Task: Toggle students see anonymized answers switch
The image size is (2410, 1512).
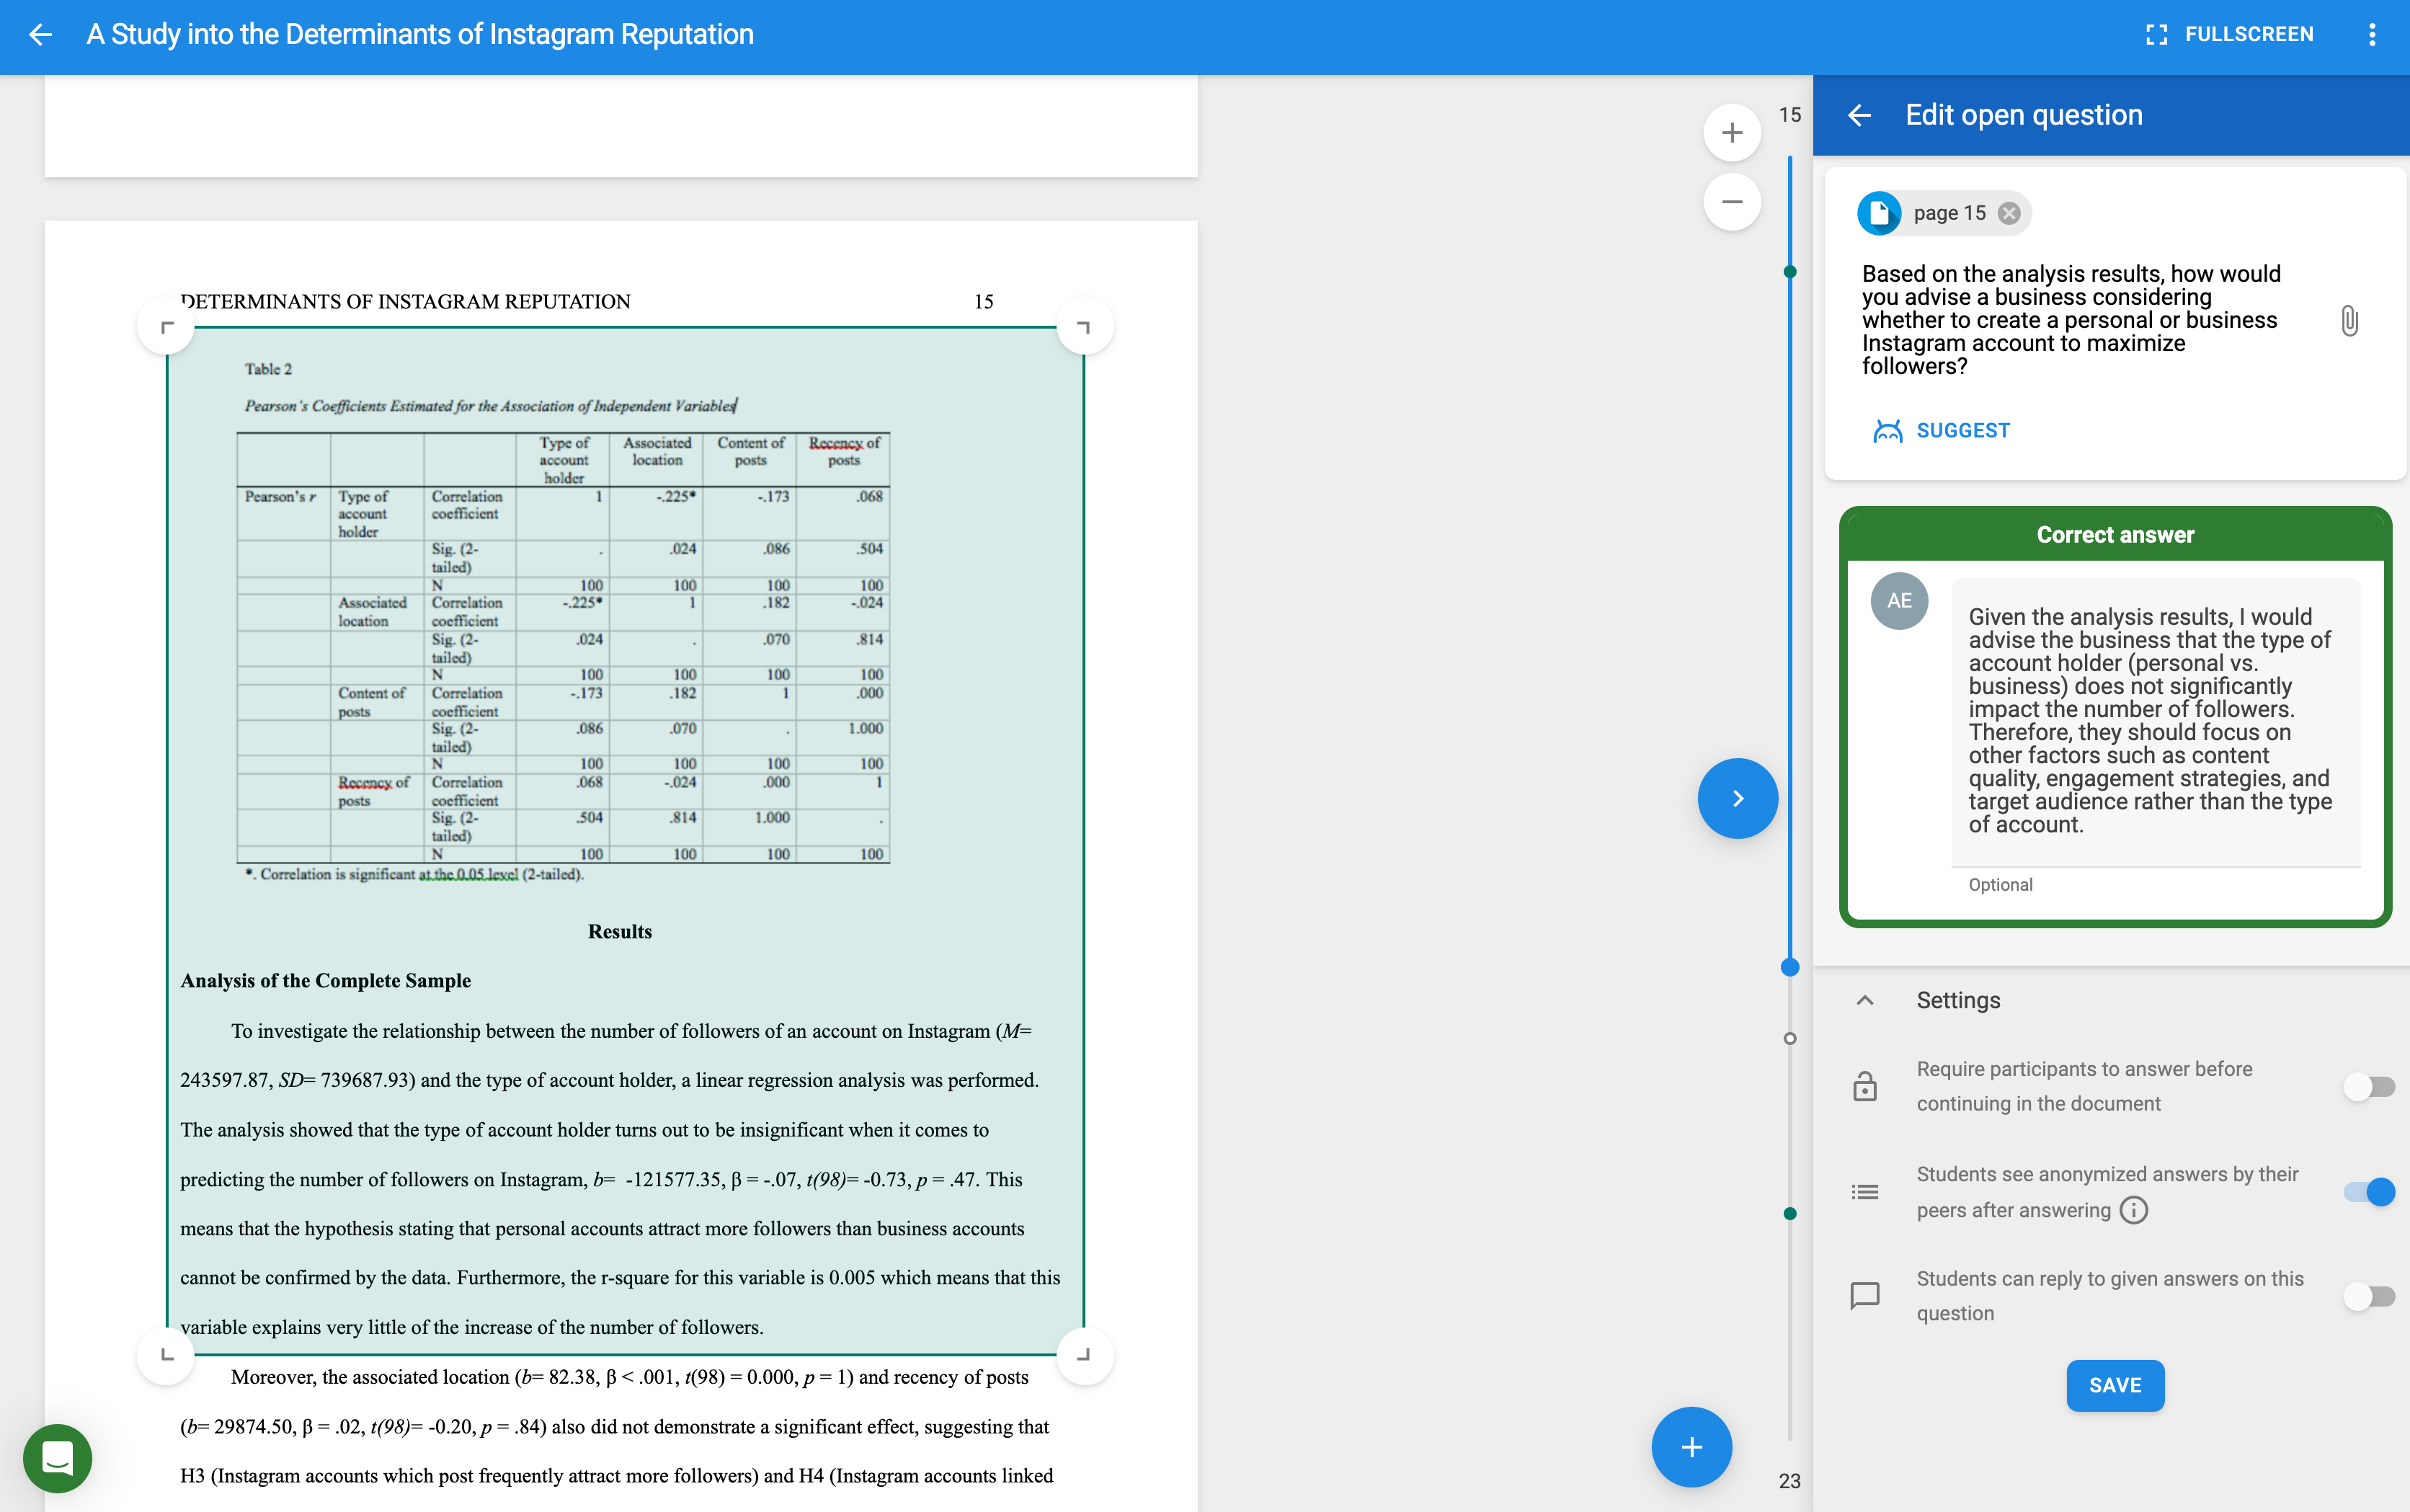Action: (x=2369, y=1192)
